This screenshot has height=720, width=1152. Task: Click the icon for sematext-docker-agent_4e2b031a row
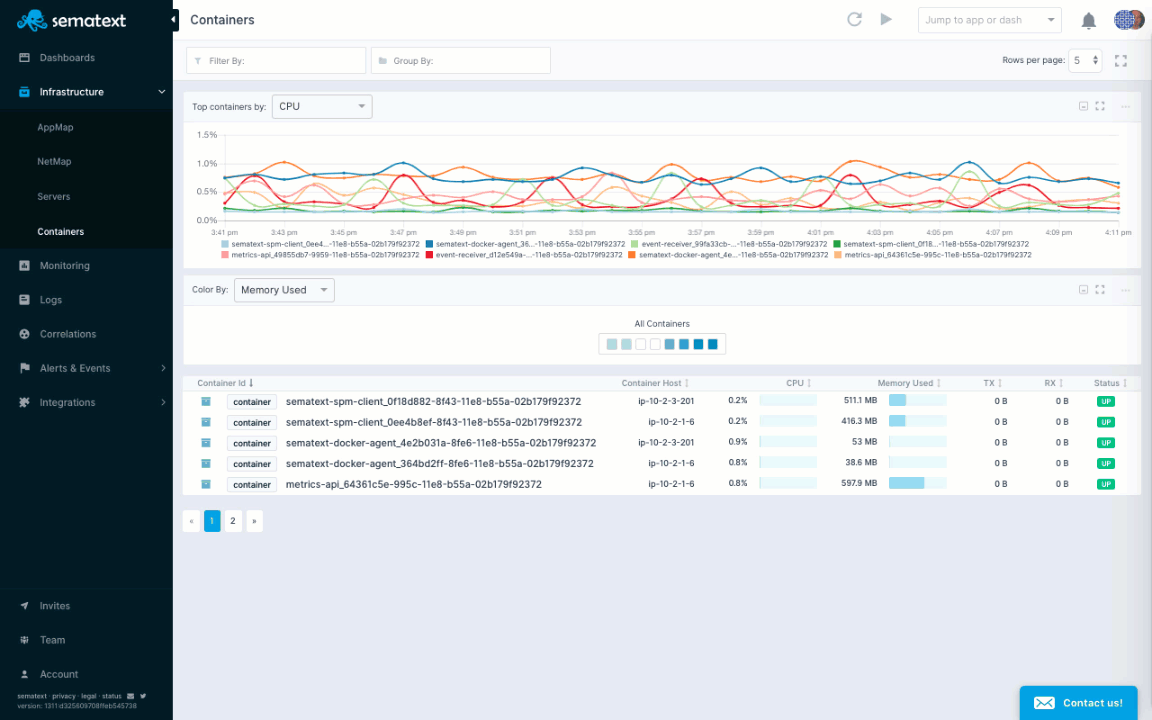206,443
